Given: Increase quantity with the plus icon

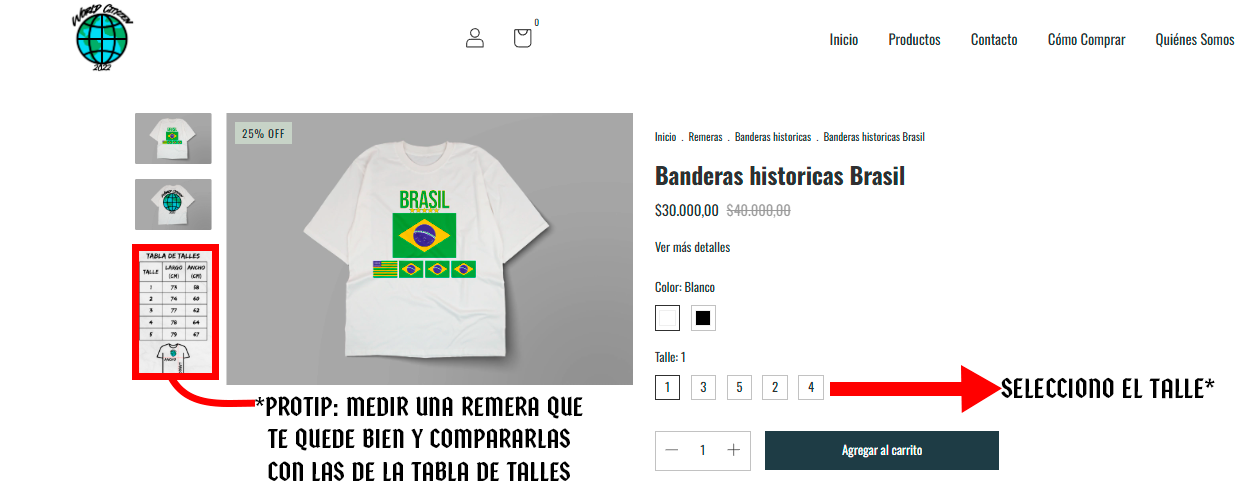Looking at the screenshot, I should tap(734, 450).
